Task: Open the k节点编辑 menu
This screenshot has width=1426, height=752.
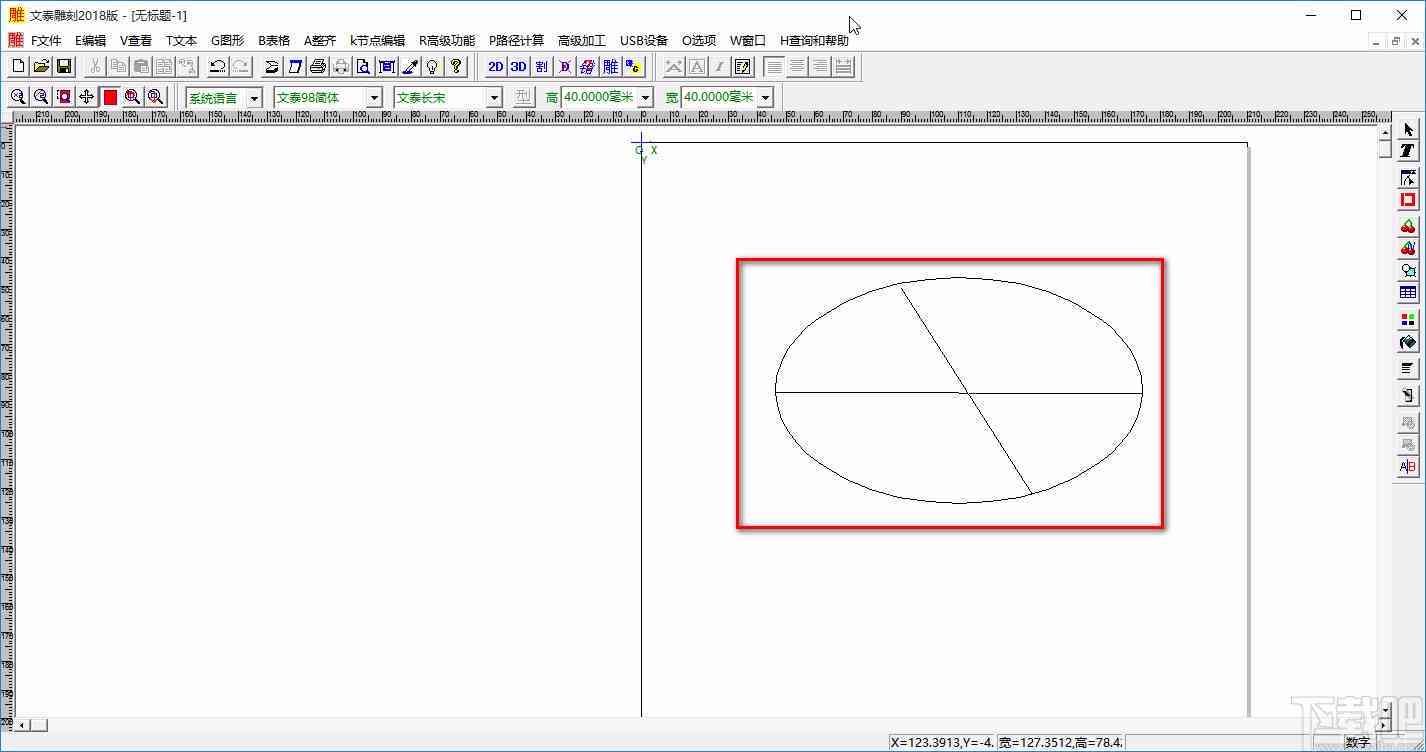Action: 377,41
